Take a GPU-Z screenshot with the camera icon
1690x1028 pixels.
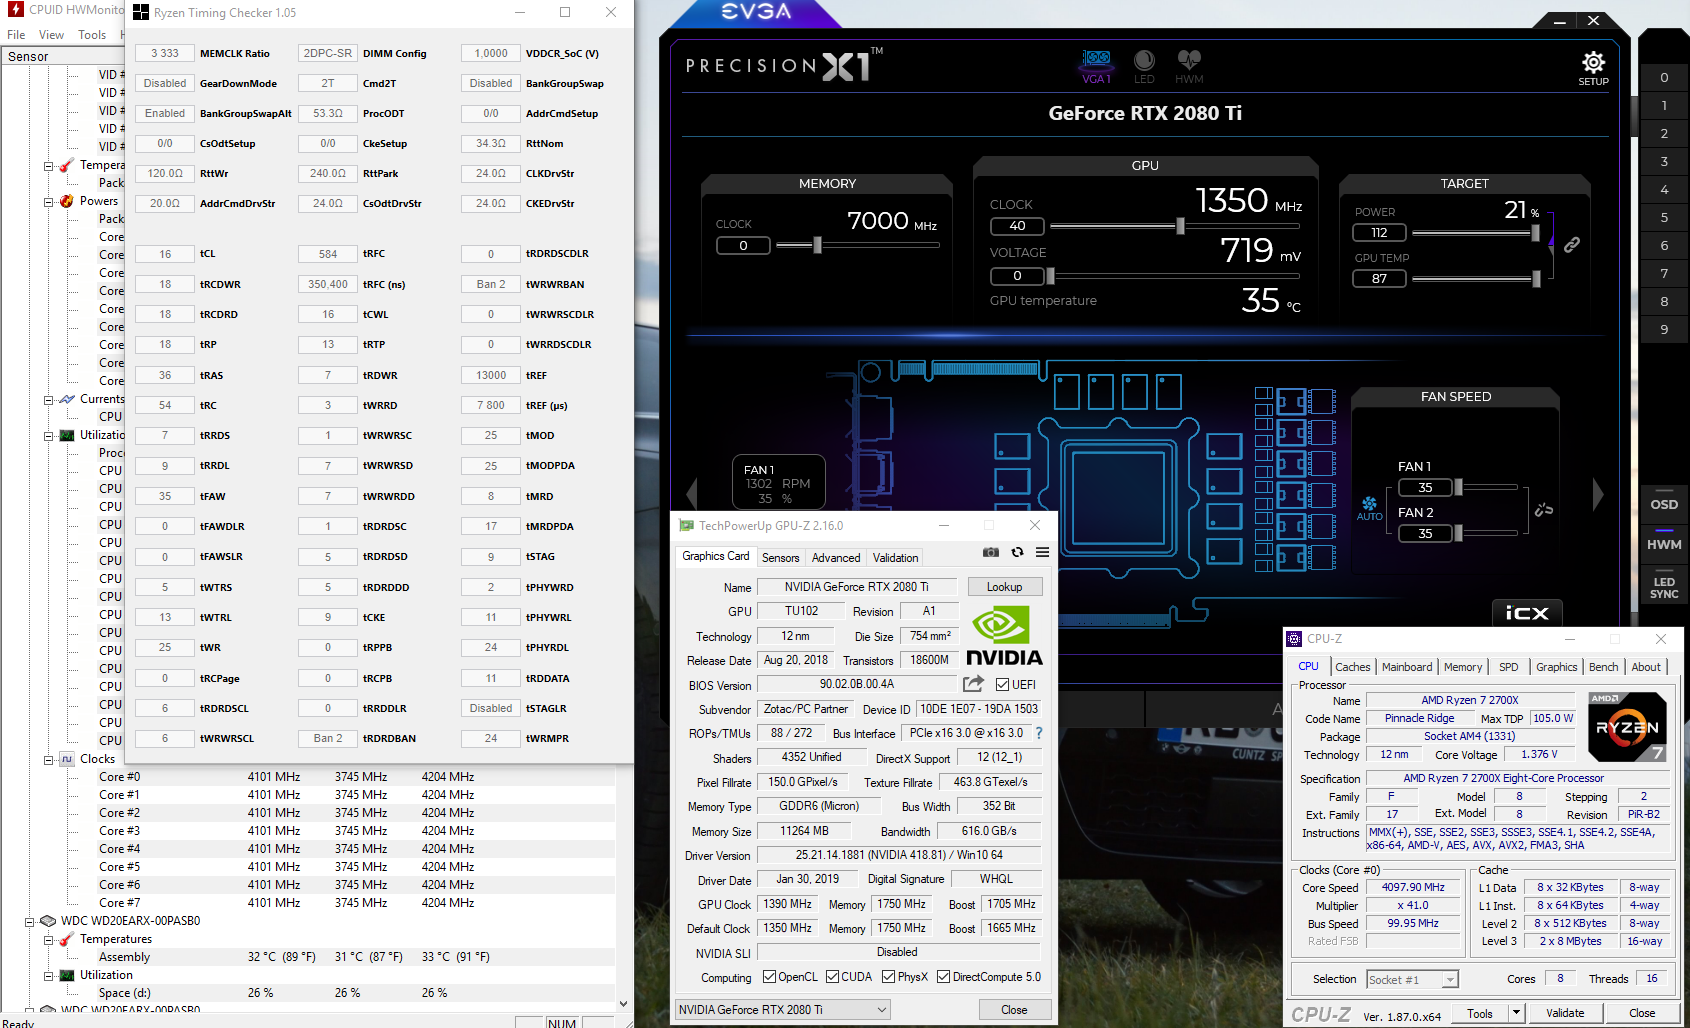[x=990, y=552]
